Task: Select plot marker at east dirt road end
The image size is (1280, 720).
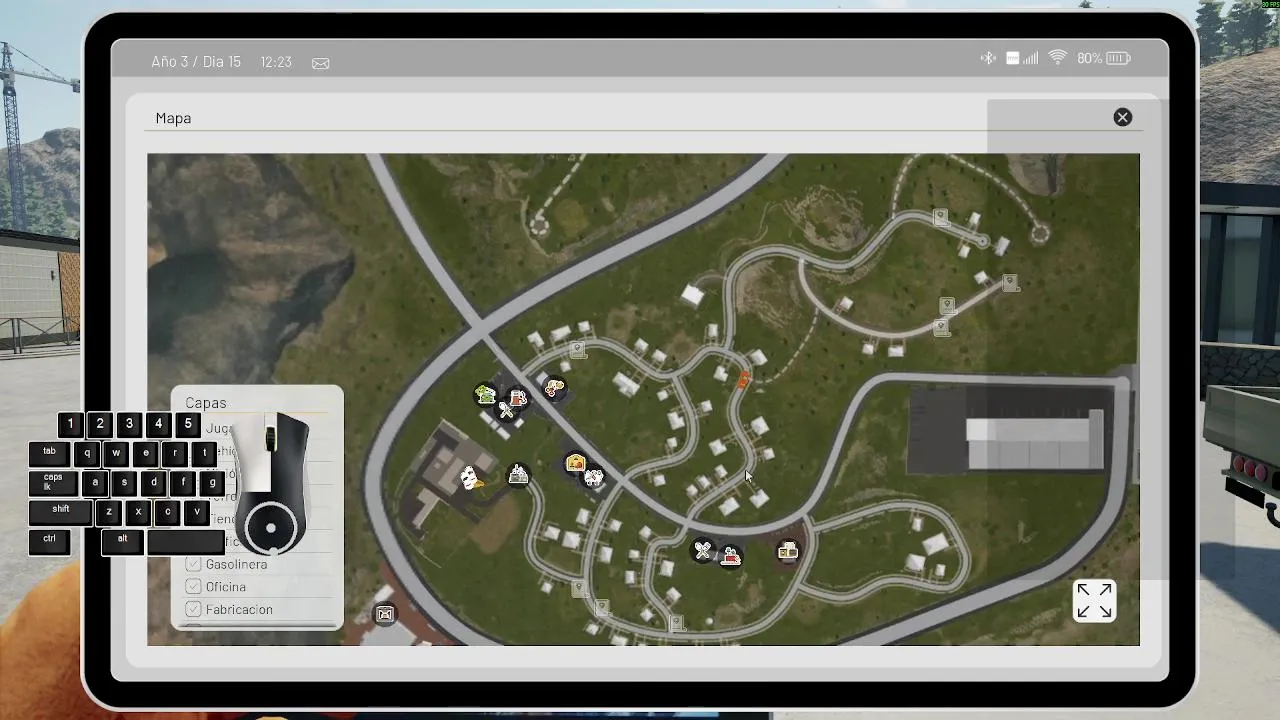Action: (x=1011, y=283)
